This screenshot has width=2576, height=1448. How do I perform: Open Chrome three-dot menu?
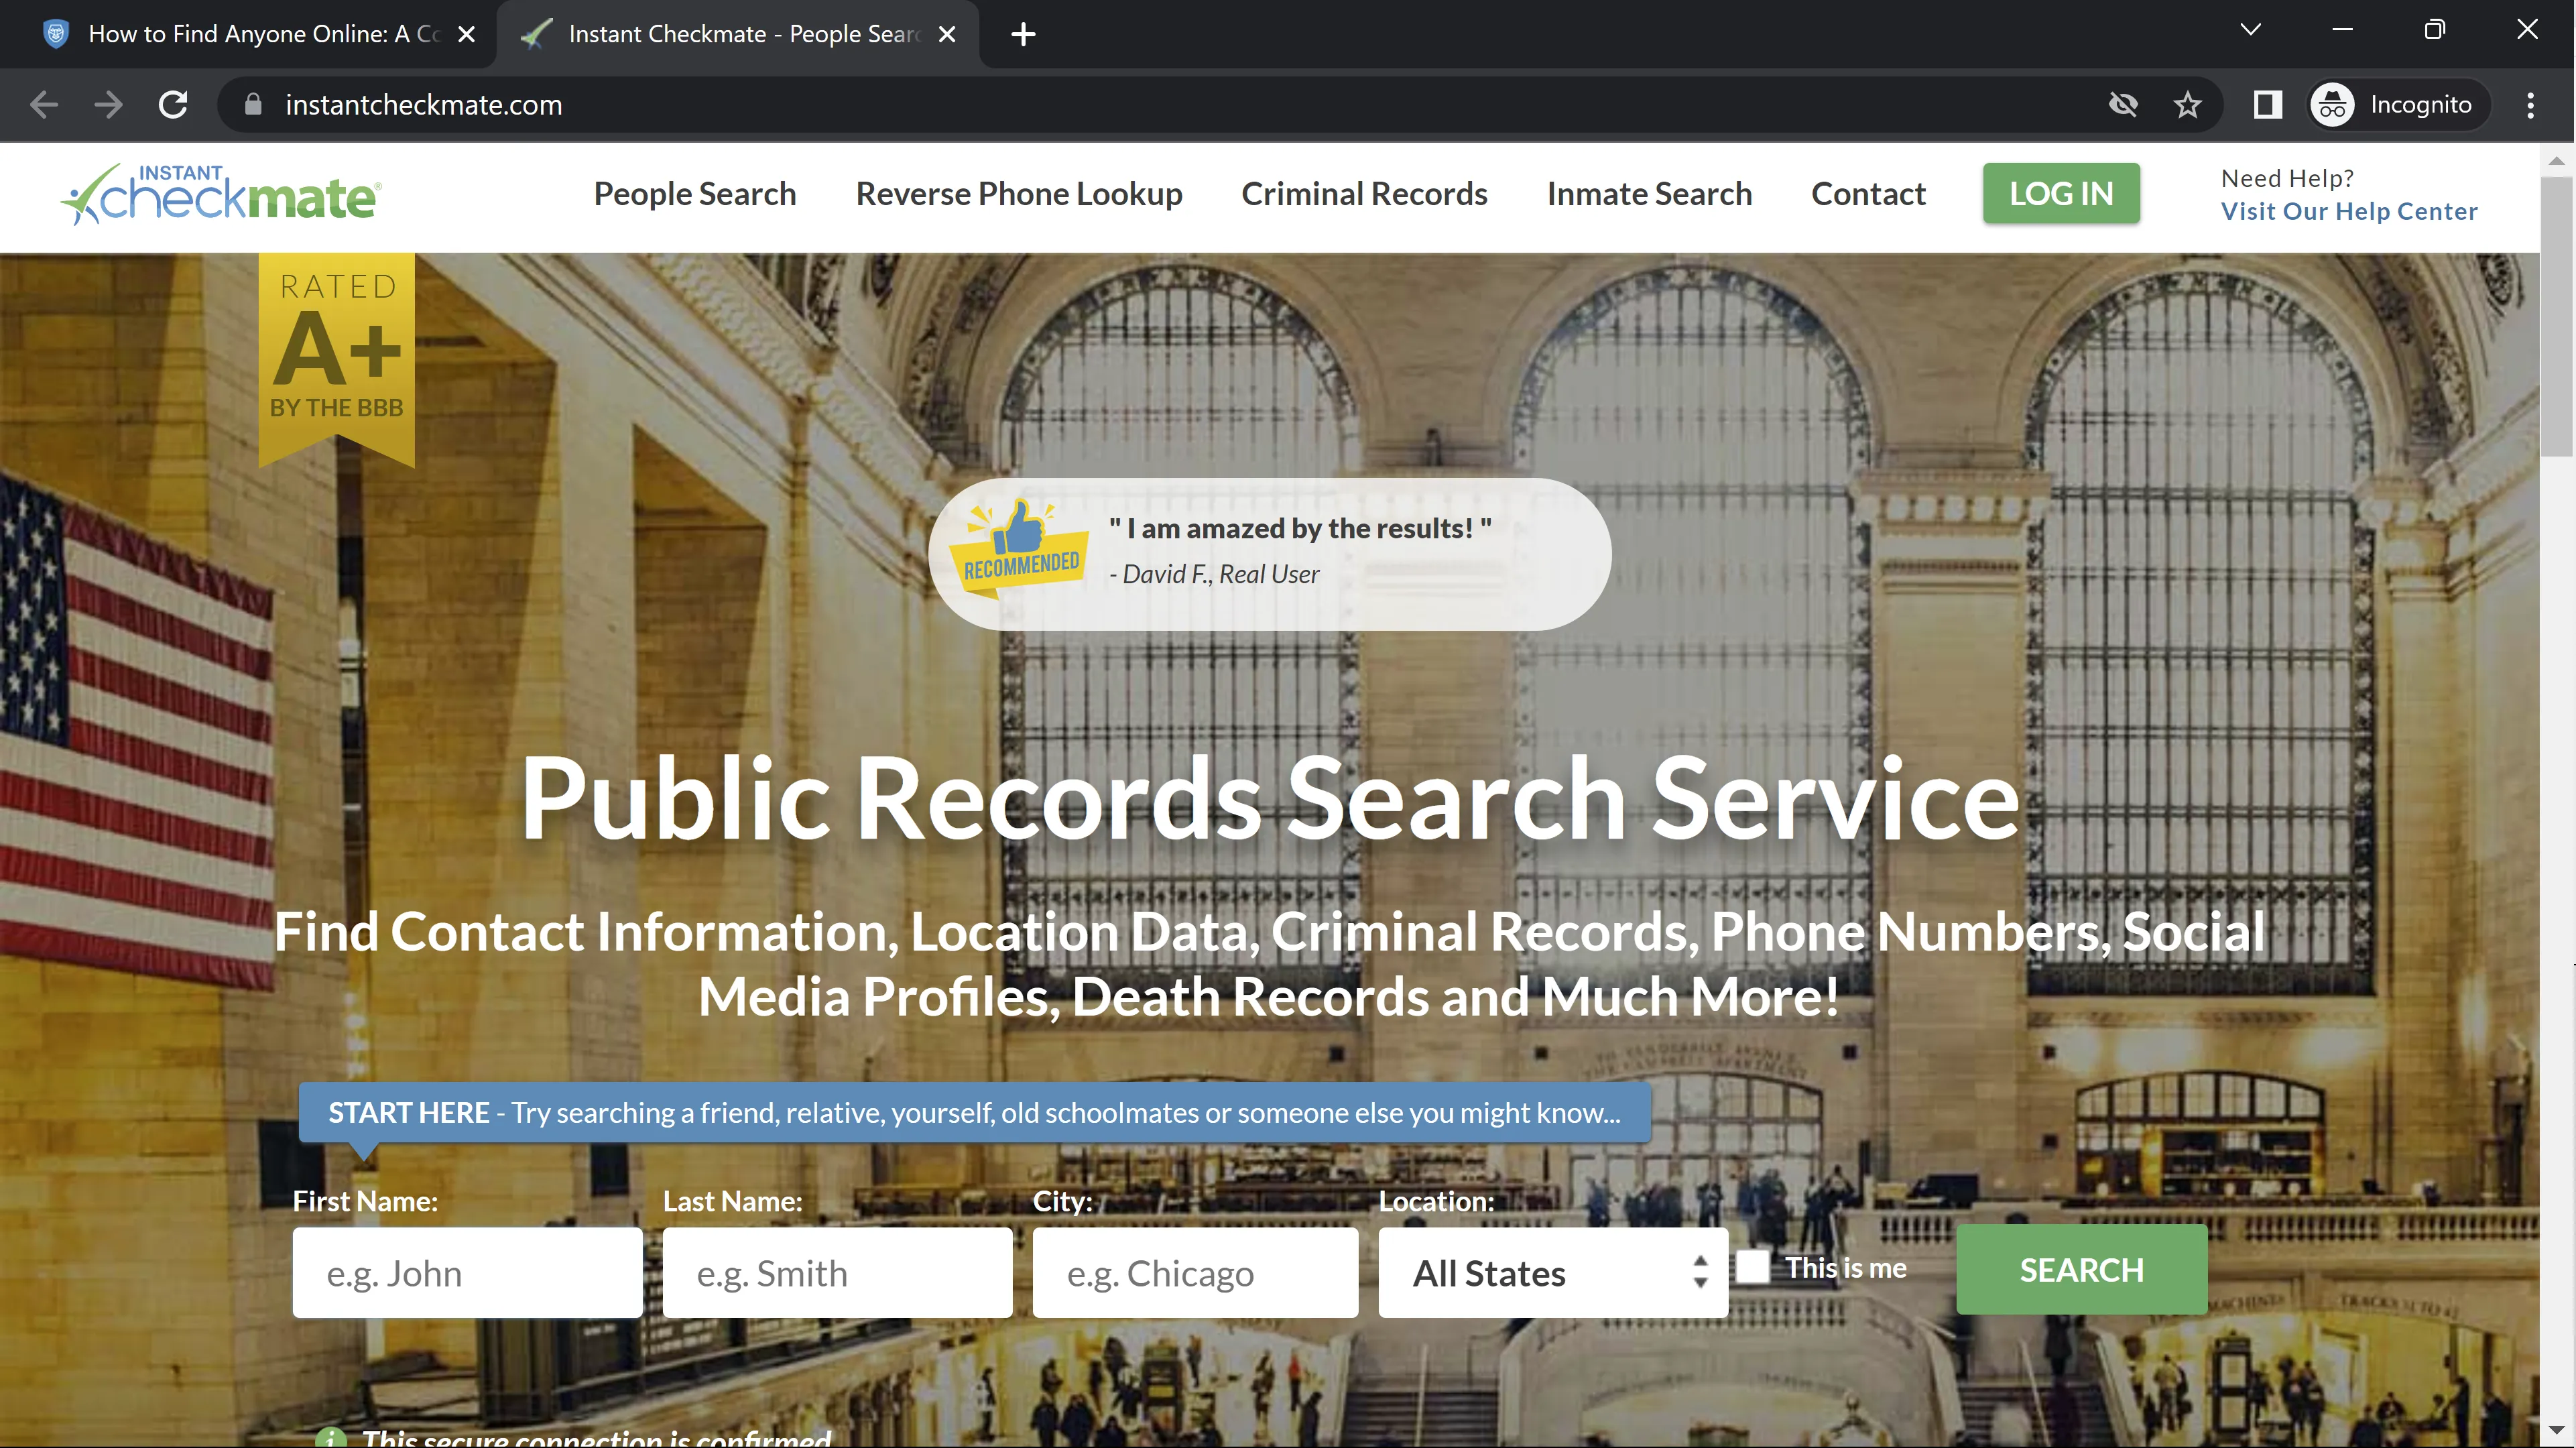tap(2530, 105)
